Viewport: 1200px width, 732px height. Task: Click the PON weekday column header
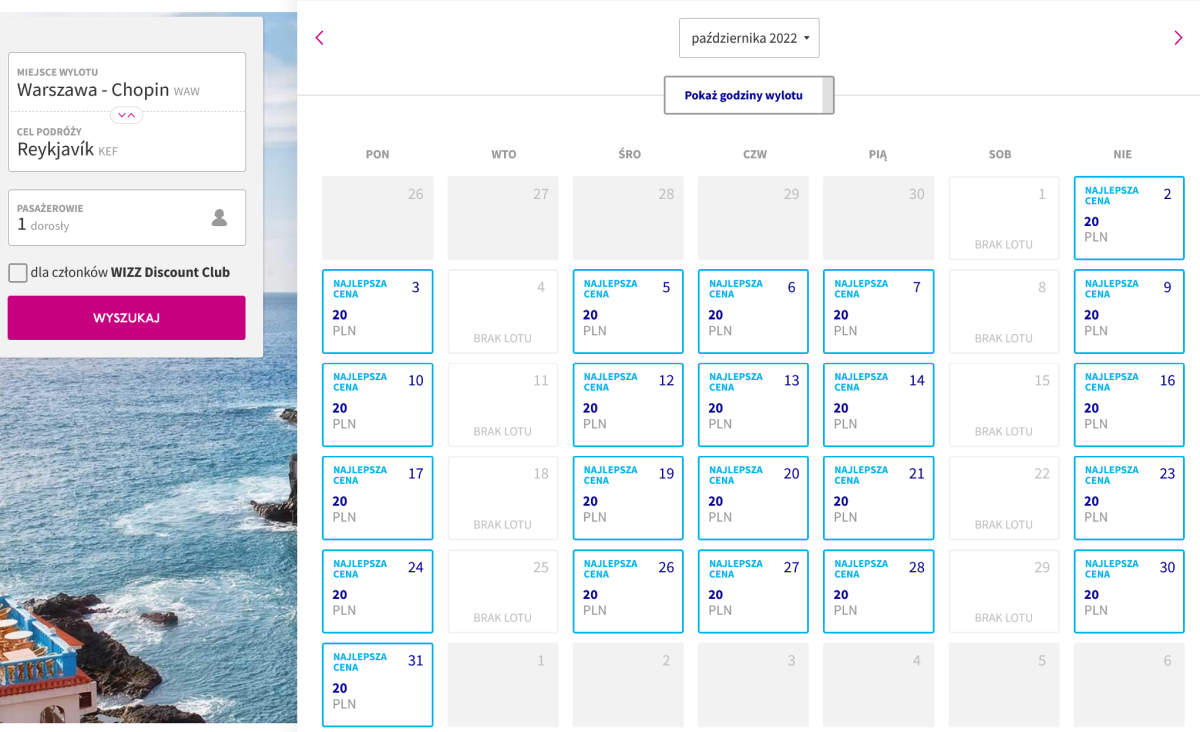(x=378, y=154)
